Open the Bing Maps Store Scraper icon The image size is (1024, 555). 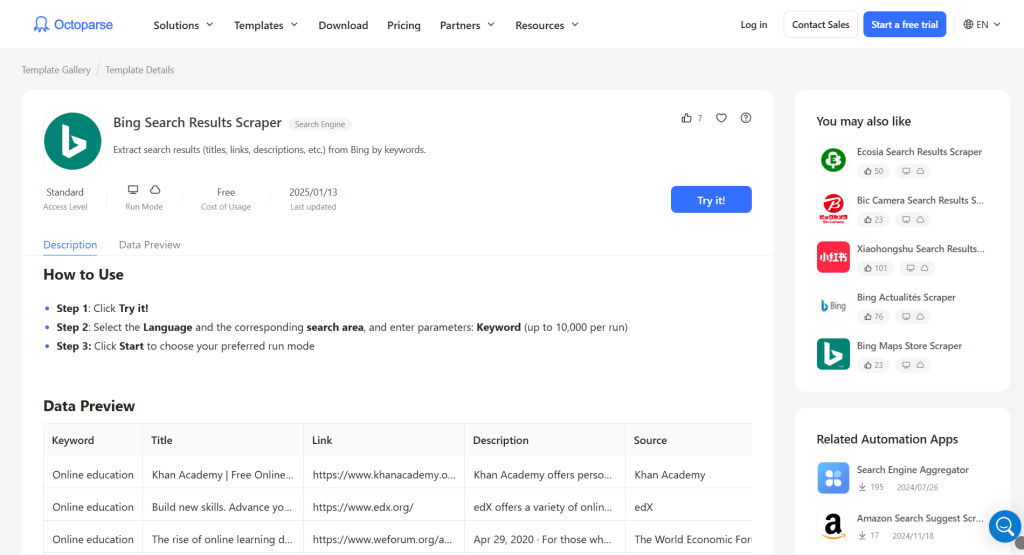tap(833, 354)
